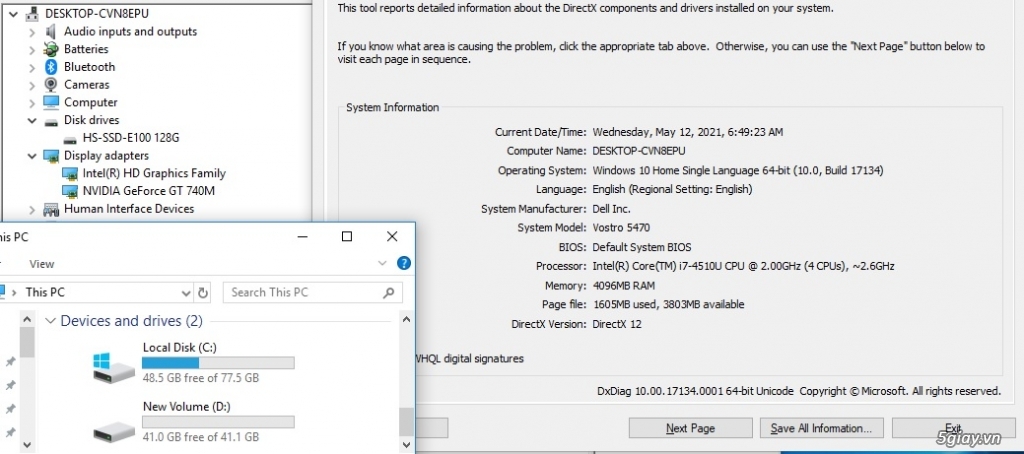Click the New Volume (D:) usage bar

coord(218,422)
